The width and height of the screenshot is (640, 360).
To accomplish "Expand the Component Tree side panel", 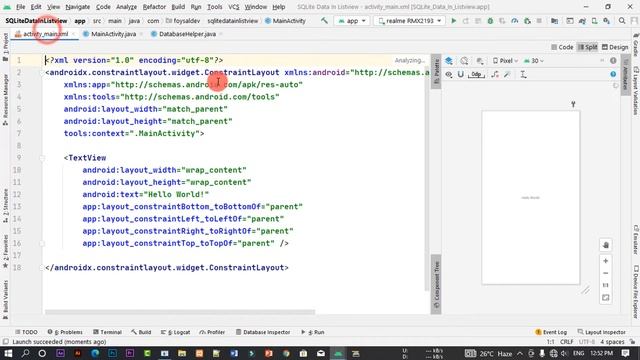I will (x=436, y=284).
